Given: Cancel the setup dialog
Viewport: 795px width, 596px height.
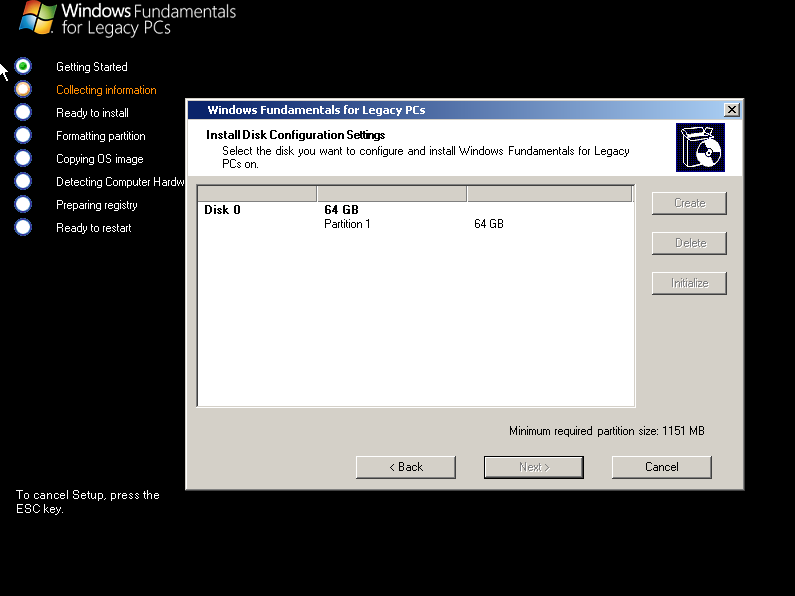Looking at the screenshot, I should (x=662, y=467).
